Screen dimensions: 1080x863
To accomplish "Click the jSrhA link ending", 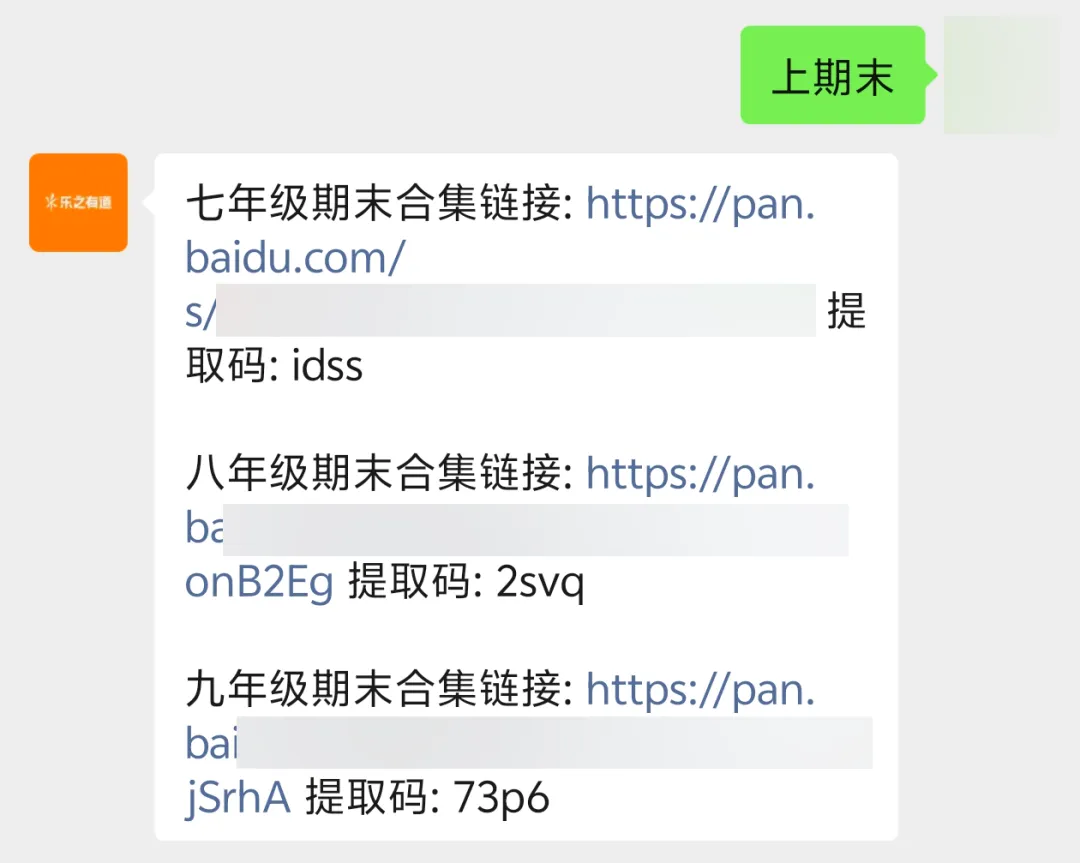I will point(238,798).
